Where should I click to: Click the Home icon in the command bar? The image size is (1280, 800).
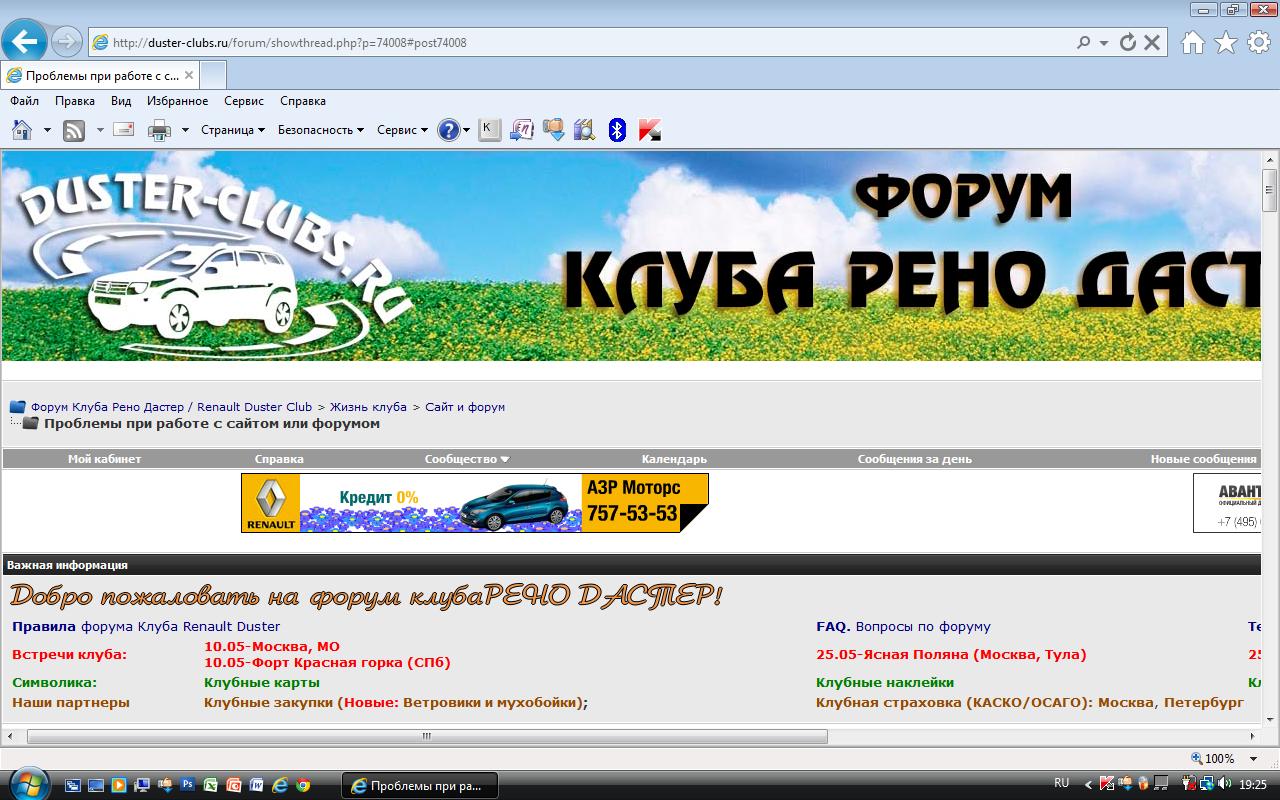click(x=21, y=130)
